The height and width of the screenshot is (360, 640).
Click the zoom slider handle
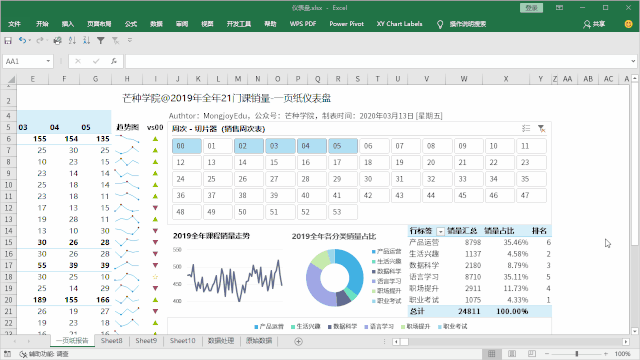point(577,354)
